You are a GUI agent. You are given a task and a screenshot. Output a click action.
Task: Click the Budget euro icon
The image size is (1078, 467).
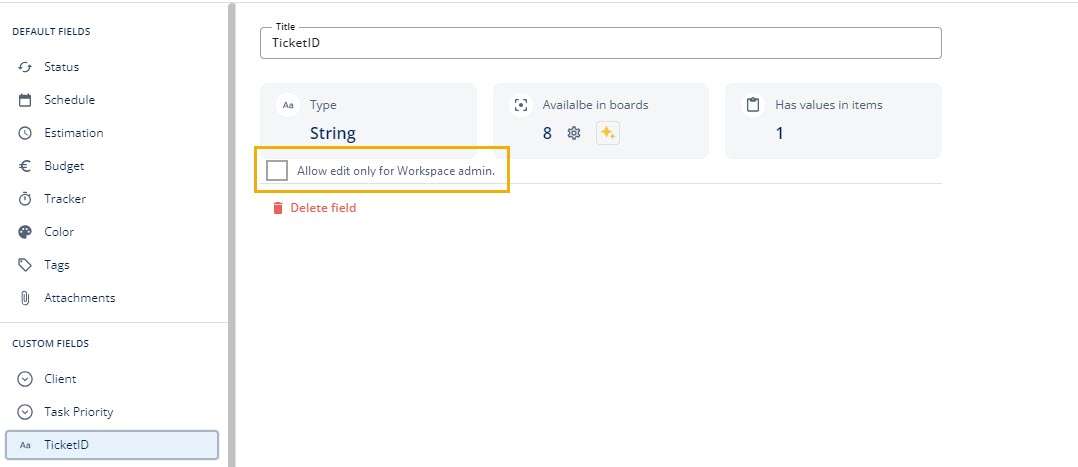click(x=25, y=166)
